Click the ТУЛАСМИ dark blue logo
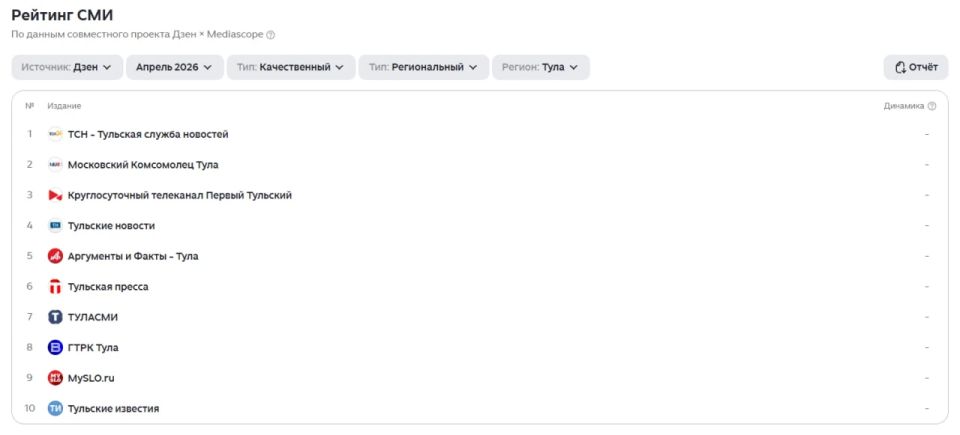This screenshot has width=960, height=435. 55,317
